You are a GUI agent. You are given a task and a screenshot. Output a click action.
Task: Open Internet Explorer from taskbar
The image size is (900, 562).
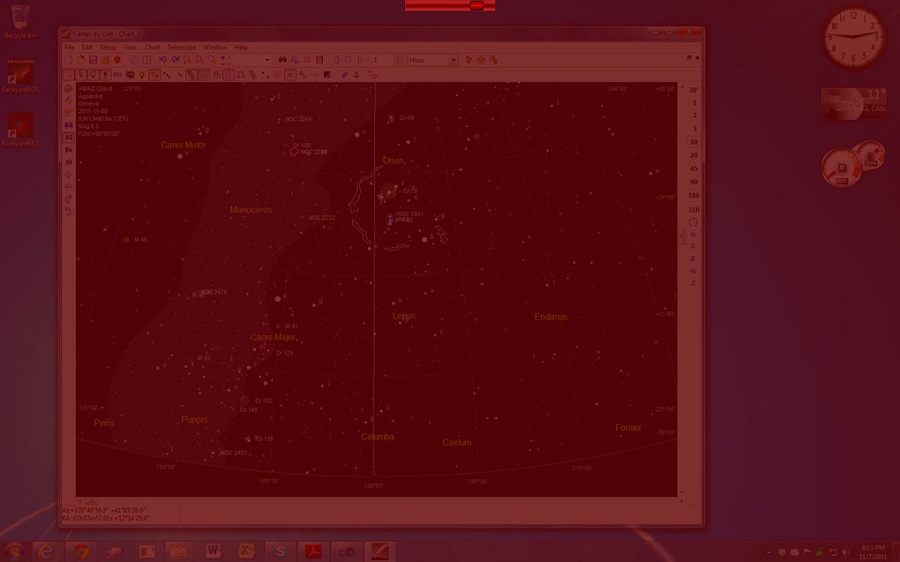pyautogui.click(x=46, y=552)
